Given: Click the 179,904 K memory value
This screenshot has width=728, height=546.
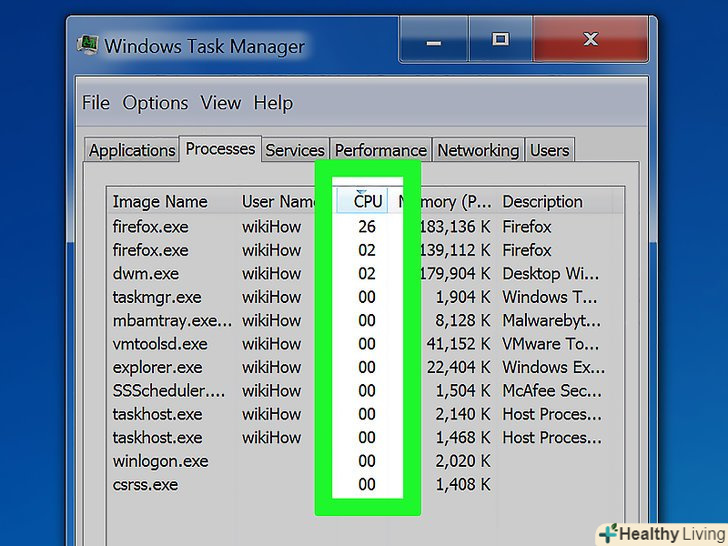Looking at the screenshot, I should (x=455, y=273).
